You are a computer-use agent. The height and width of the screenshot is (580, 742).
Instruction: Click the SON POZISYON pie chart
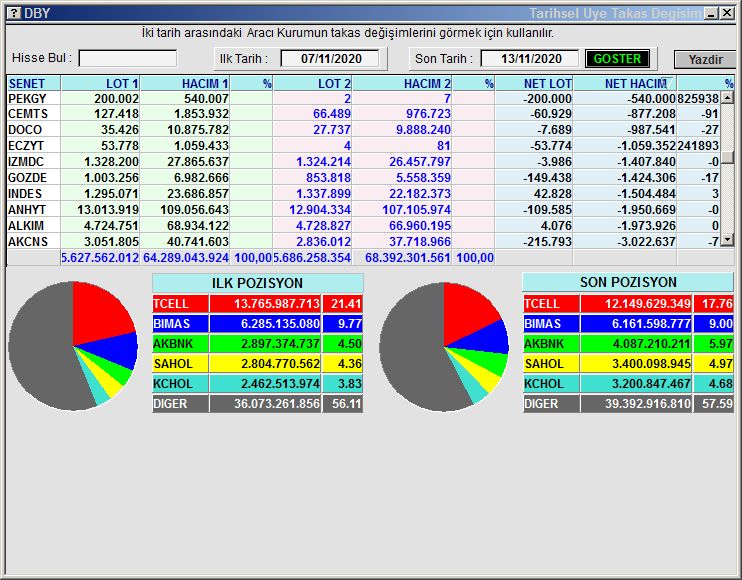(444, 346)
